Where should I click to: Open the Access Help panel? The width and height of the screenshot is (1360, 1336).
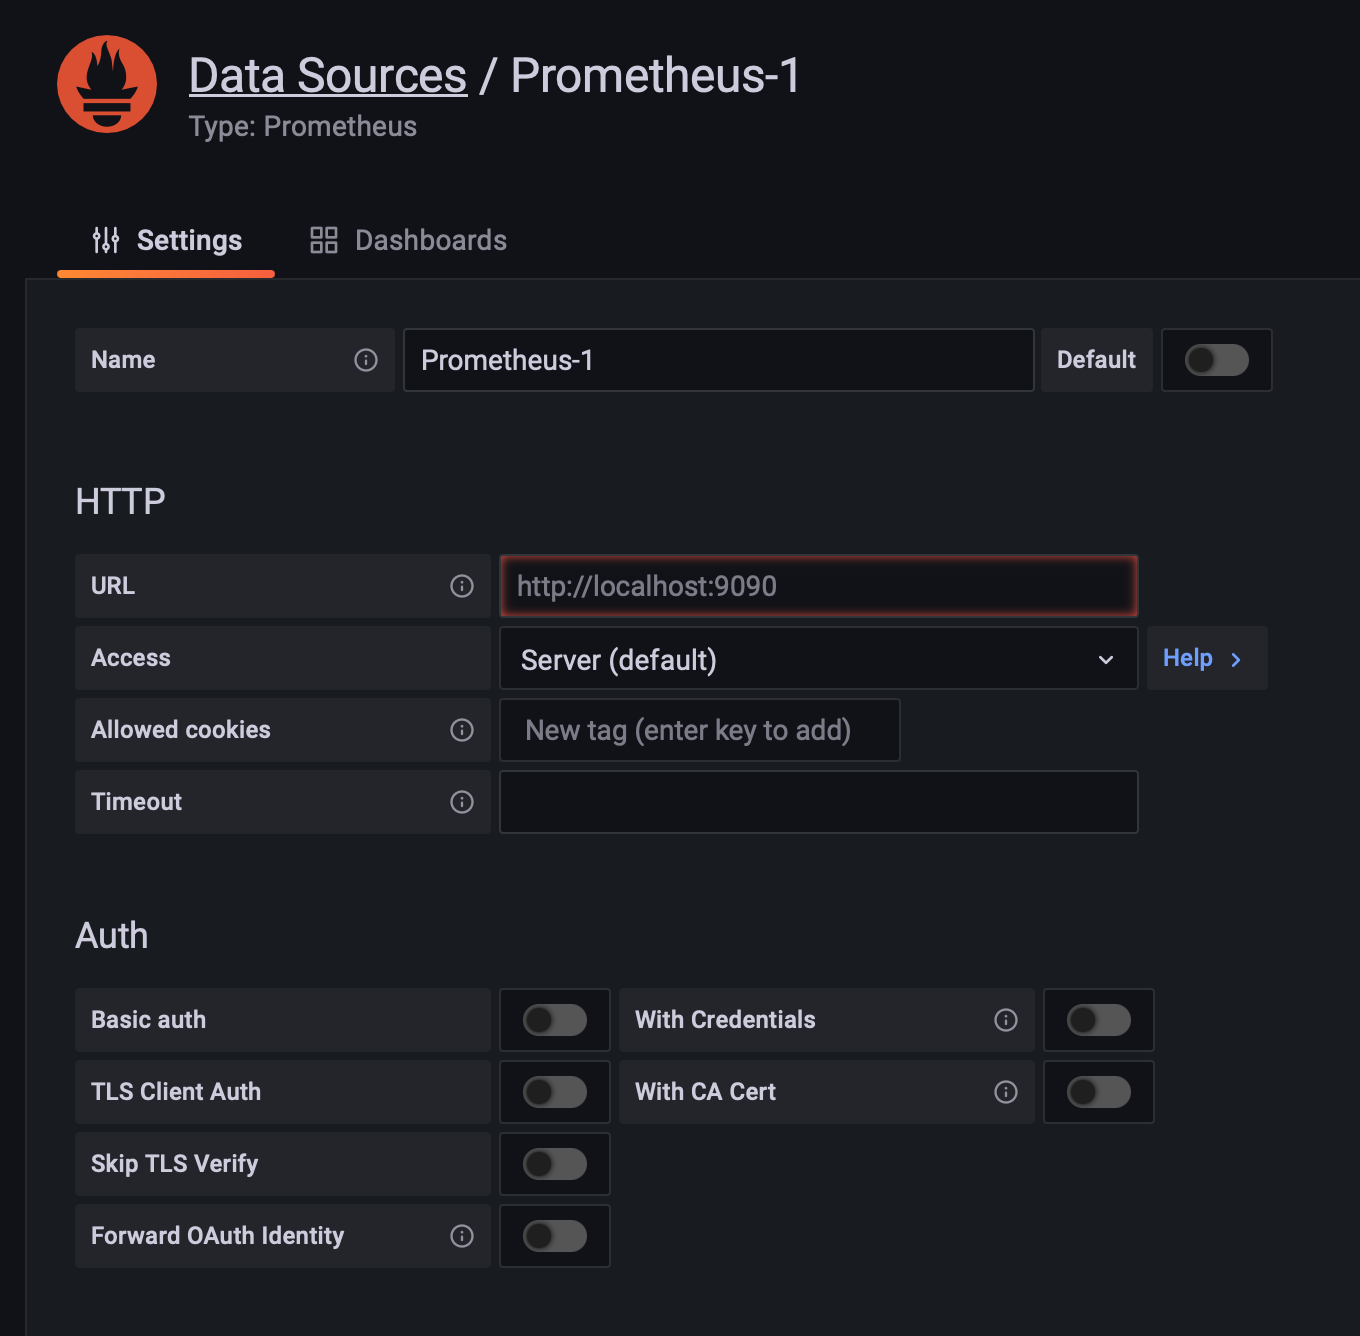click(x=1207, y=658)
